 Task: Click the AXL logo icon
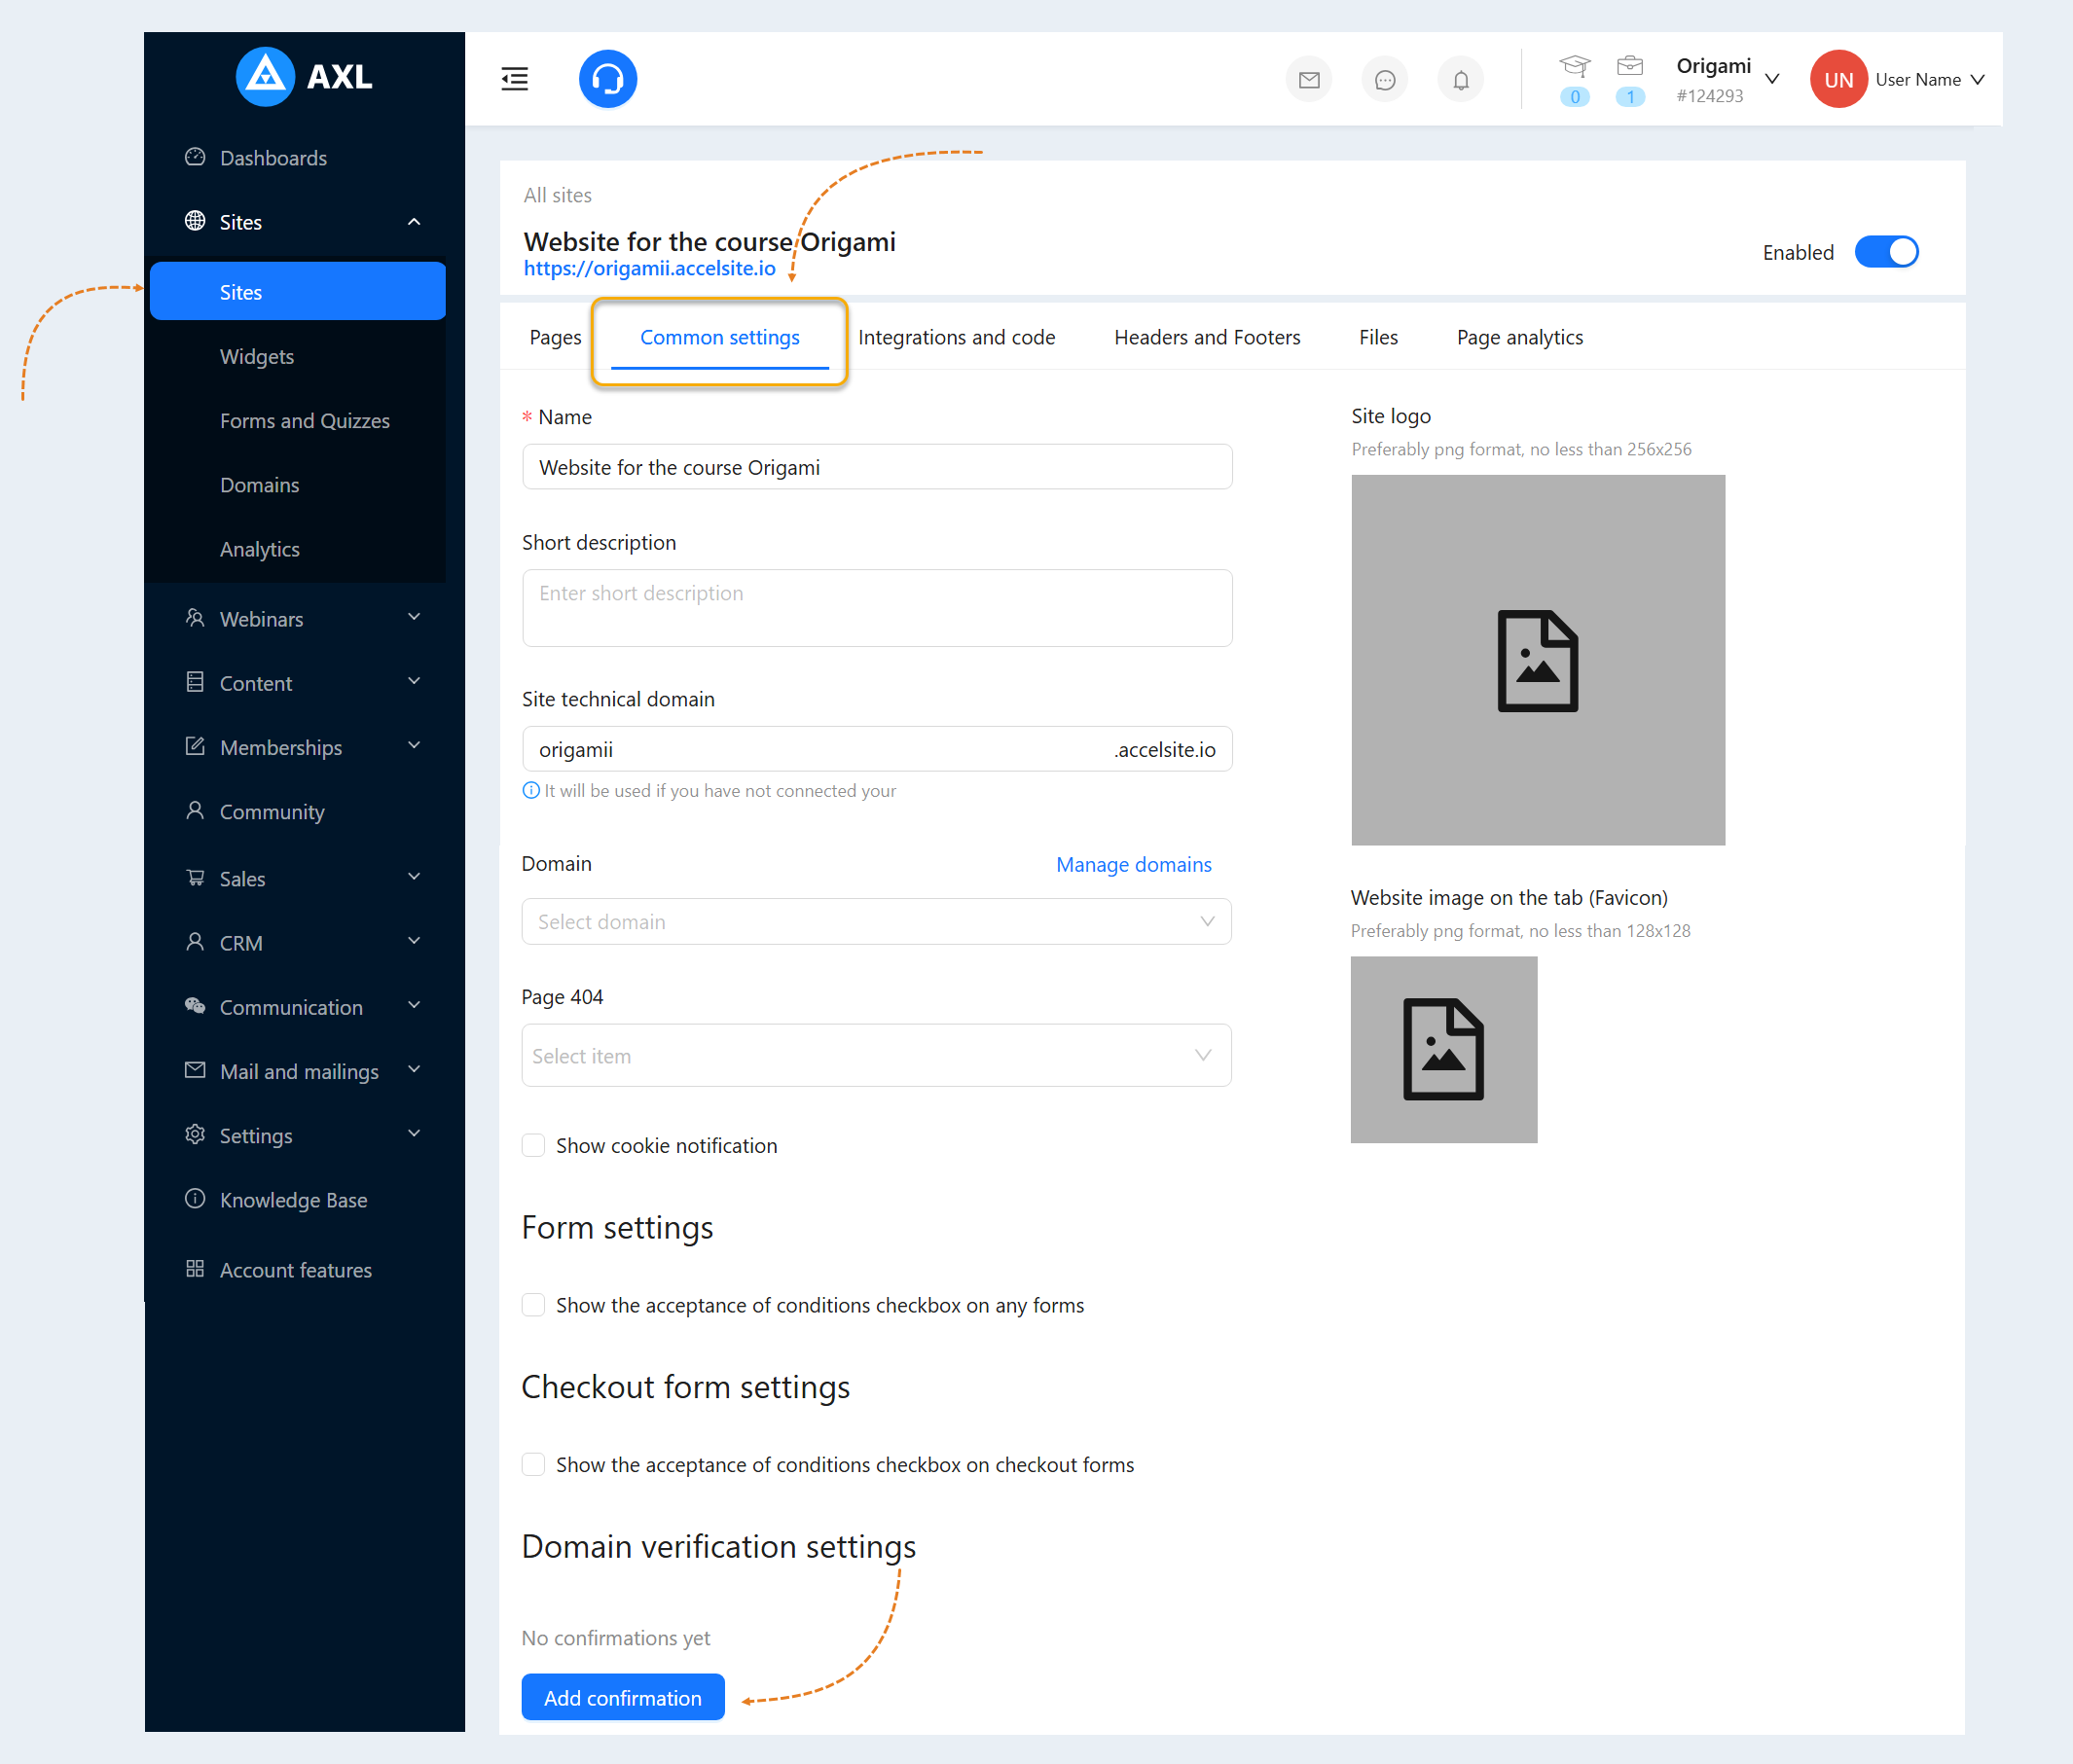pos(265,76)
